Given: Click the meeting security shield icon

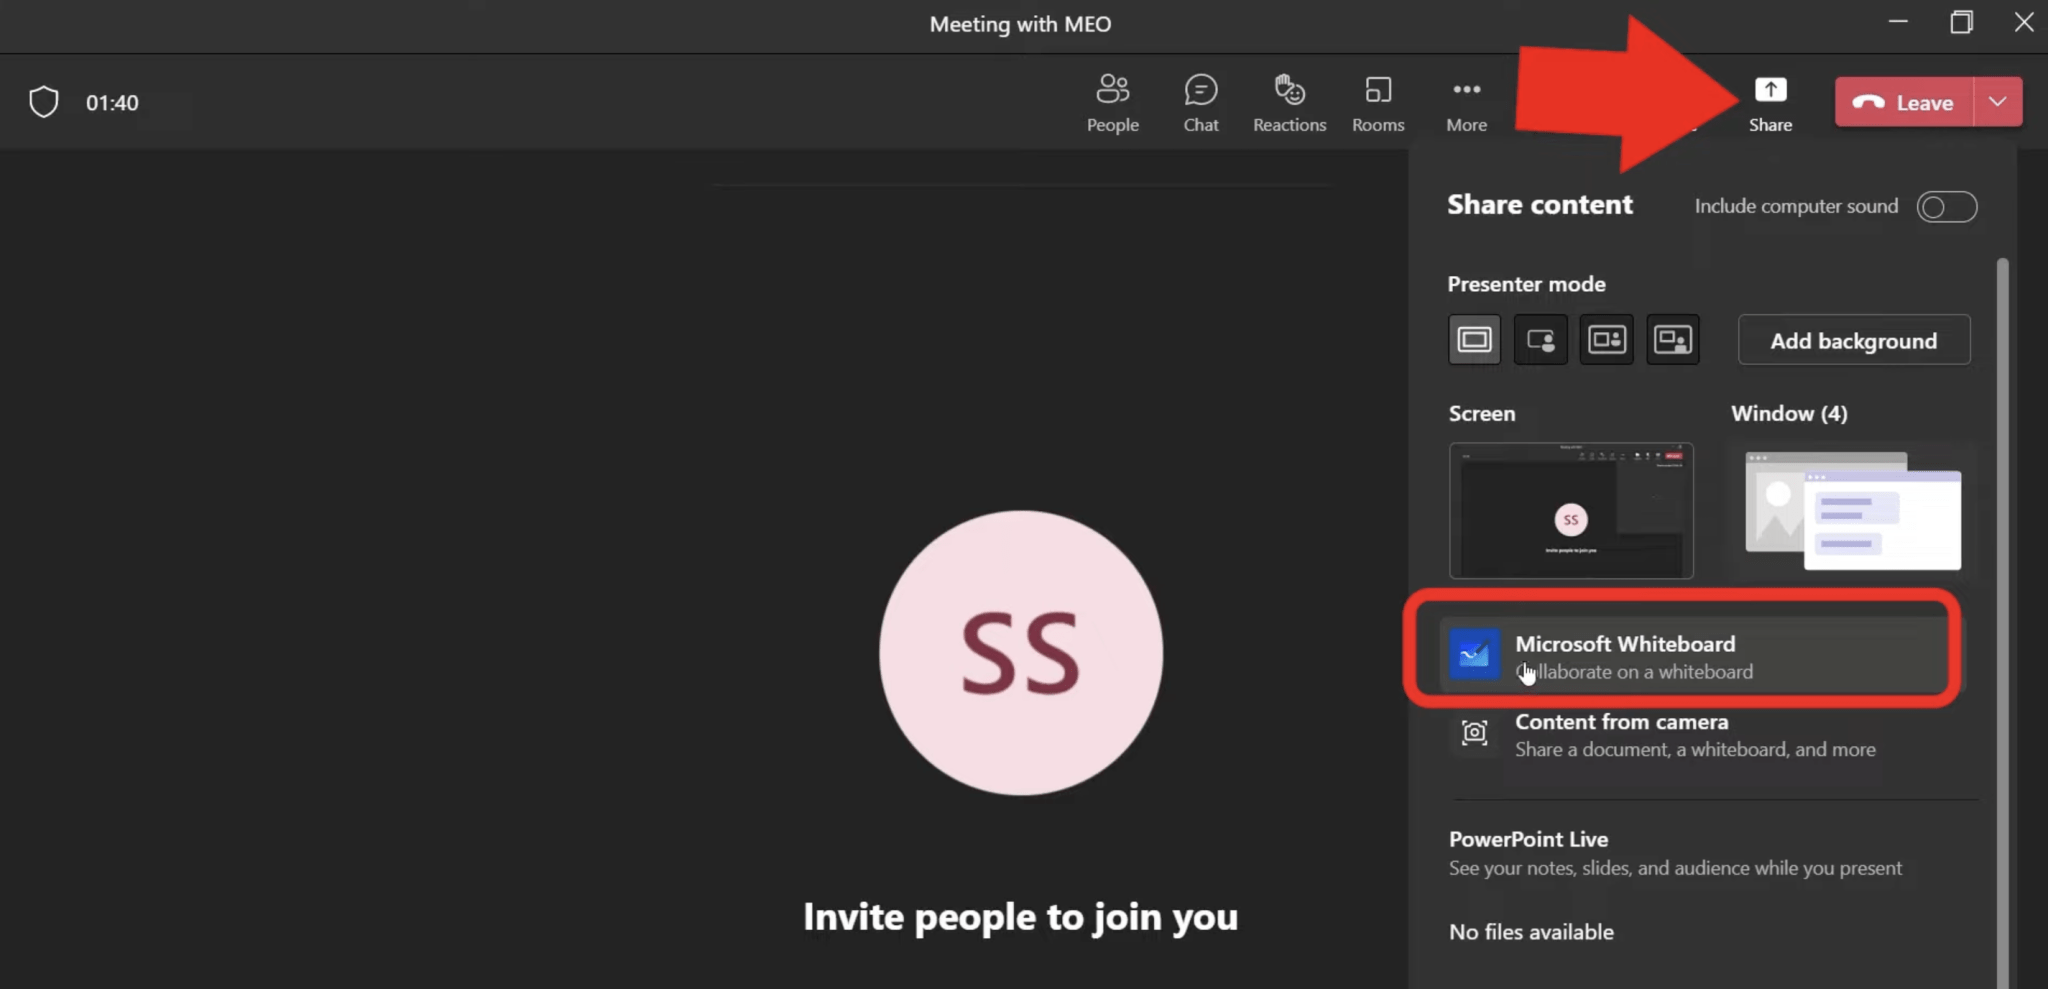Looking at the screenshot, I should click(43, 101).
